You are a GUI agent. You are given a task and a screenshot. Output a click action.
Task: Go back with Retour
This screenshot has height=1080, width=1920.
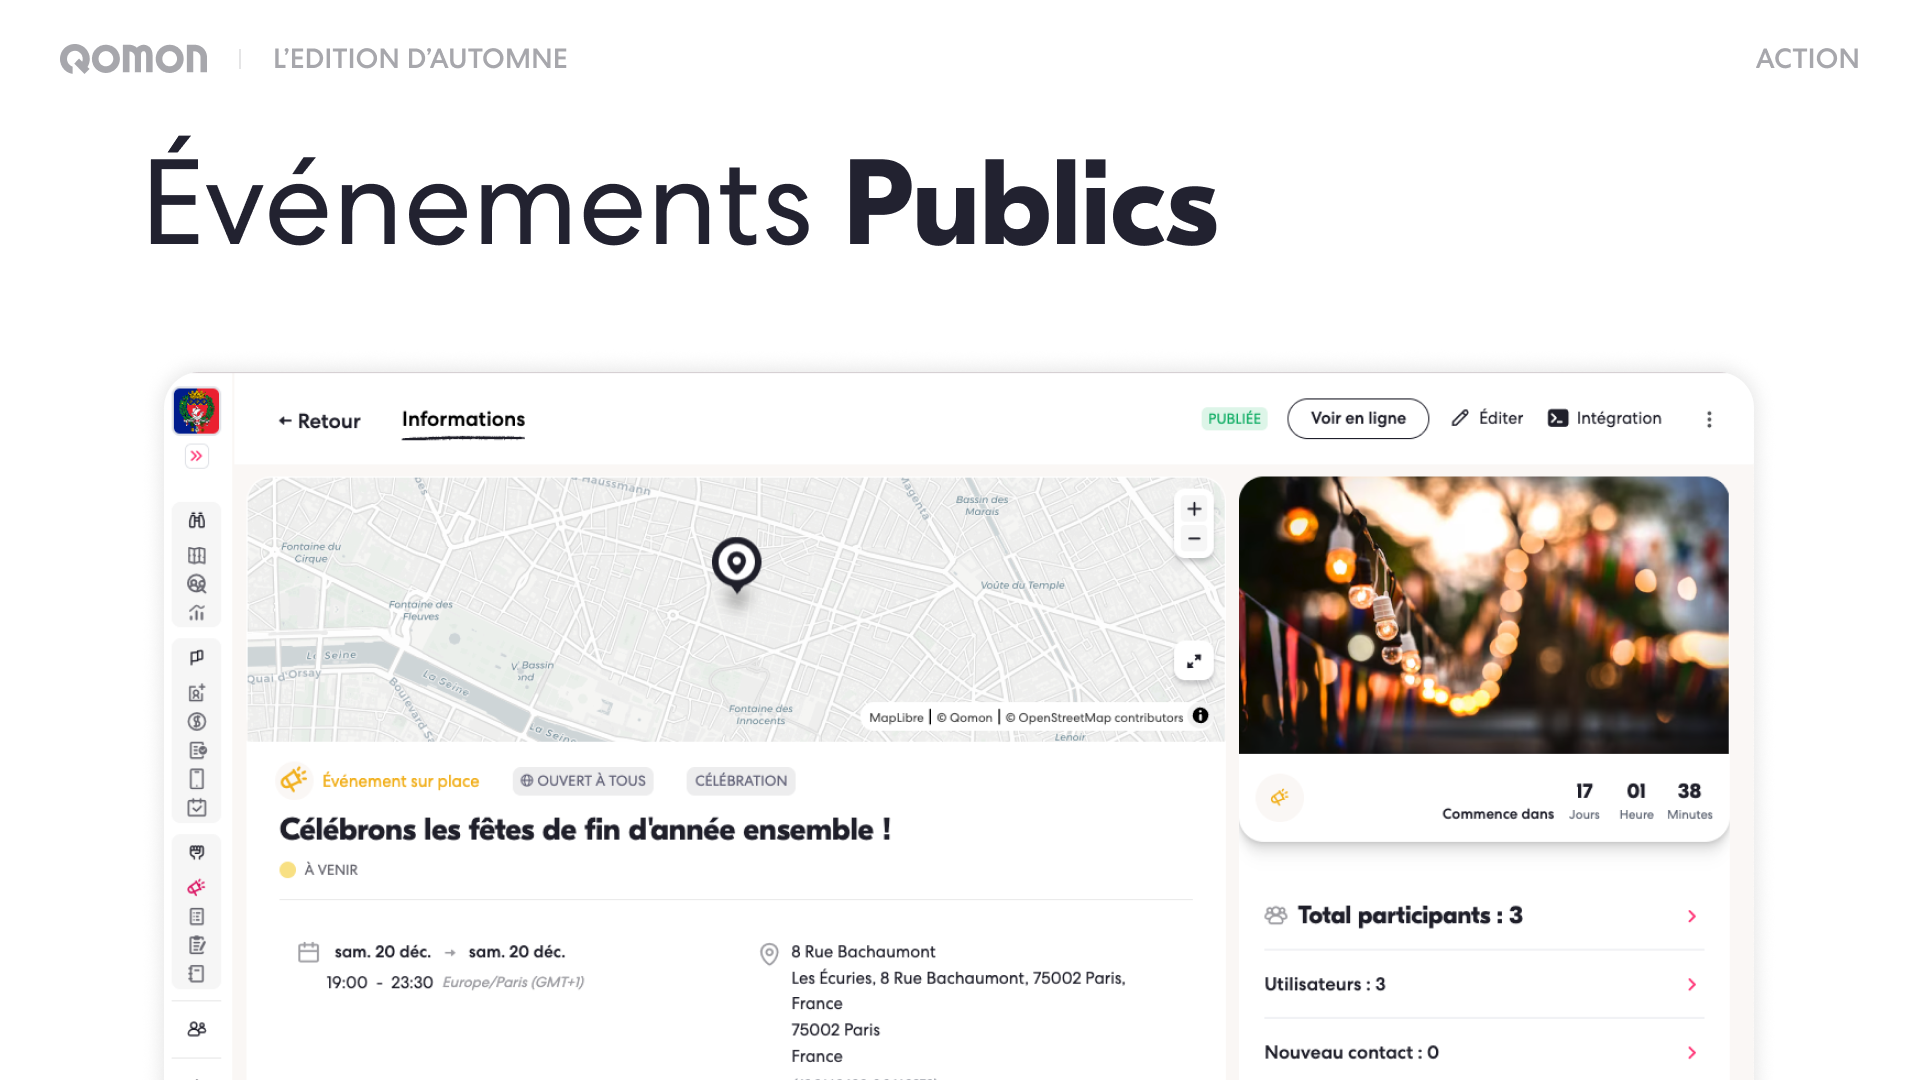(x=319, y=421)
